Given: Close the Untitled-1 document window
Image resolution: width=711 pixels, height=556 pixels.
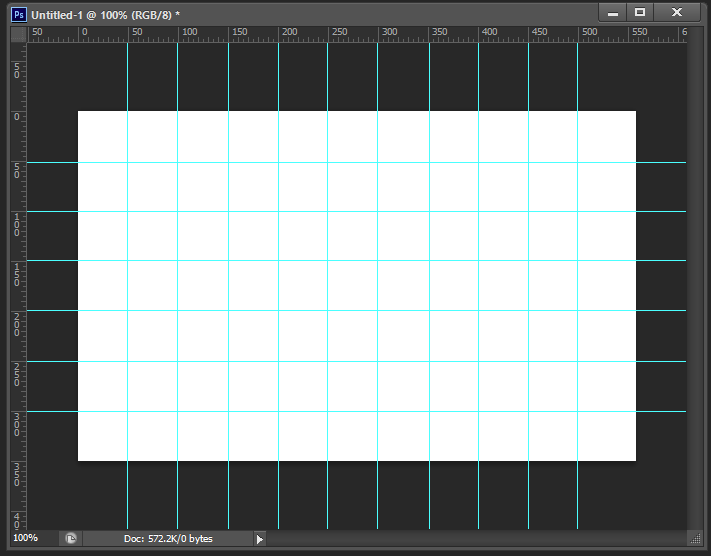Looking at the screenshot, I should coord(677,13).
